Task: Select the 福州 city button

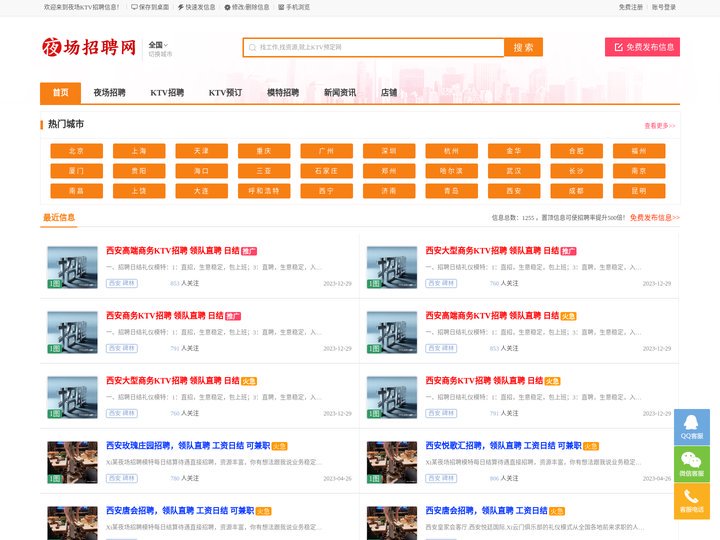Action: click(x=639, y=151)
